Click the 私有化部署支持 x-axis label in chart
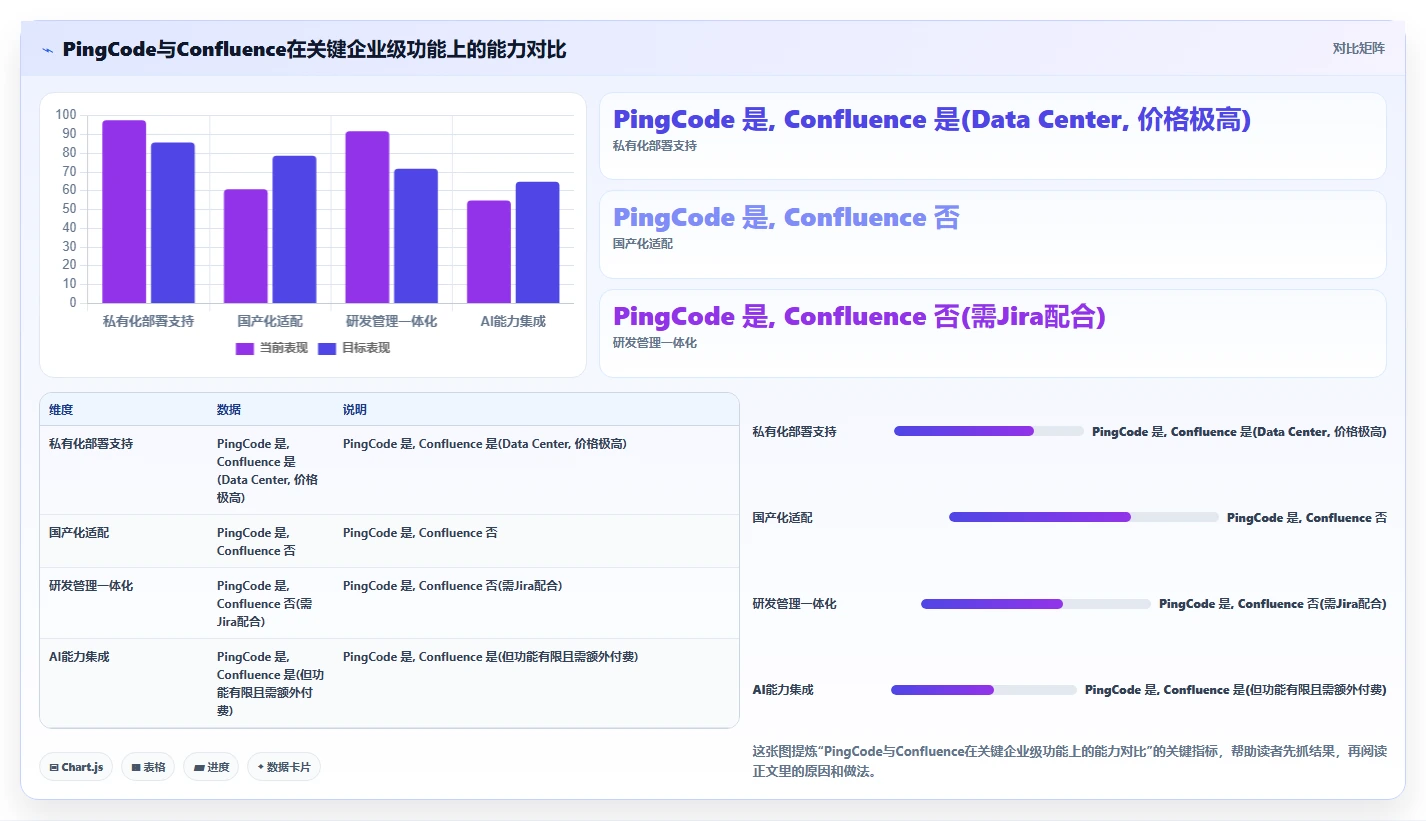The image size is (1426, 821). [148, 321]
